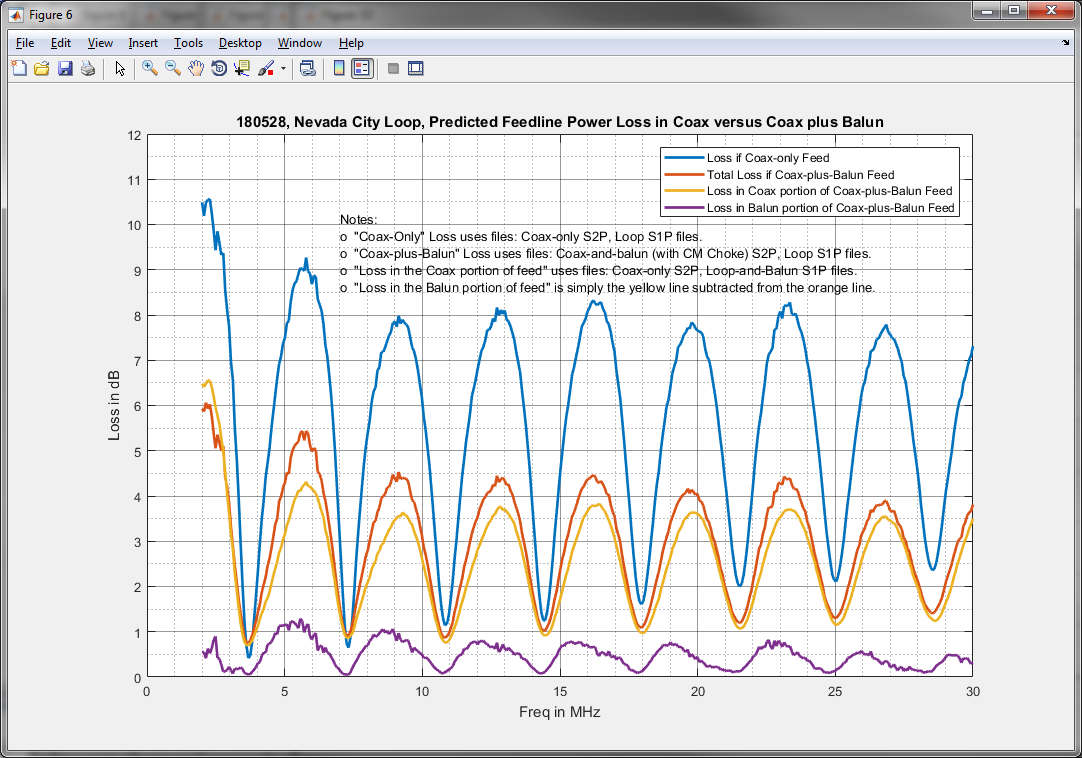Activate the Zoom Out magnifier tool
The width and height of the screenshot is (1082, 758).
(x=173, y=68)
